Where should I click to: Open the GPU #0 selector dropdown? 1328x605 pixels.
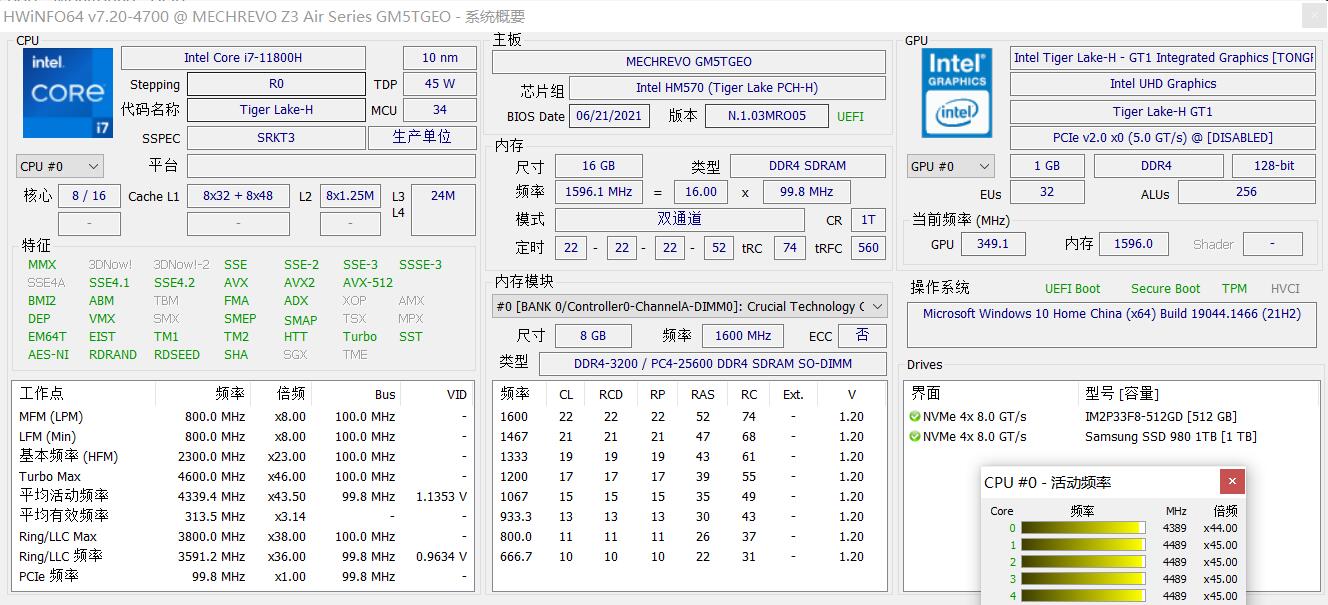(950, 166)
